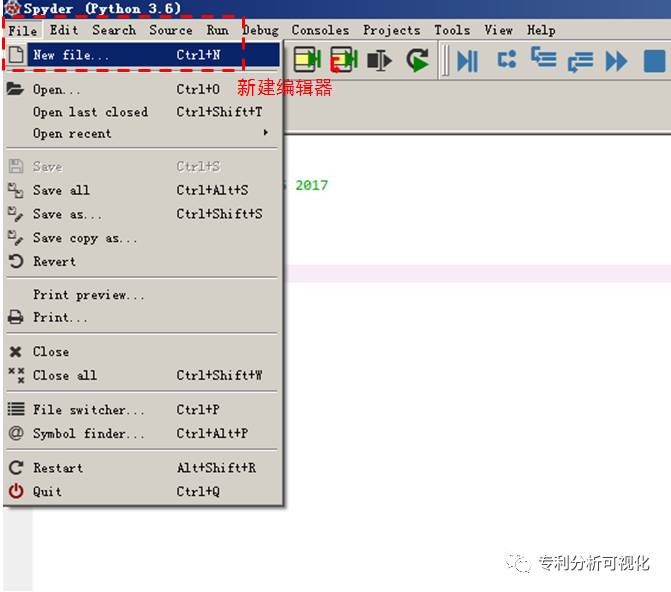Select Symbol finder... entry
The image size is (671, 592).
coord(143,433)
